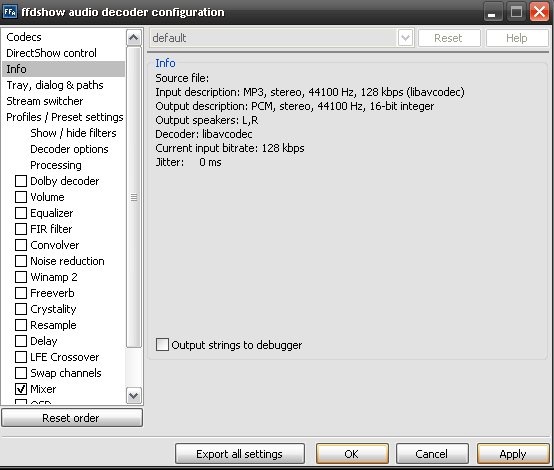Click the Output description text line
The height and width of the screenshot is (470, 554).
pos(295,106)
